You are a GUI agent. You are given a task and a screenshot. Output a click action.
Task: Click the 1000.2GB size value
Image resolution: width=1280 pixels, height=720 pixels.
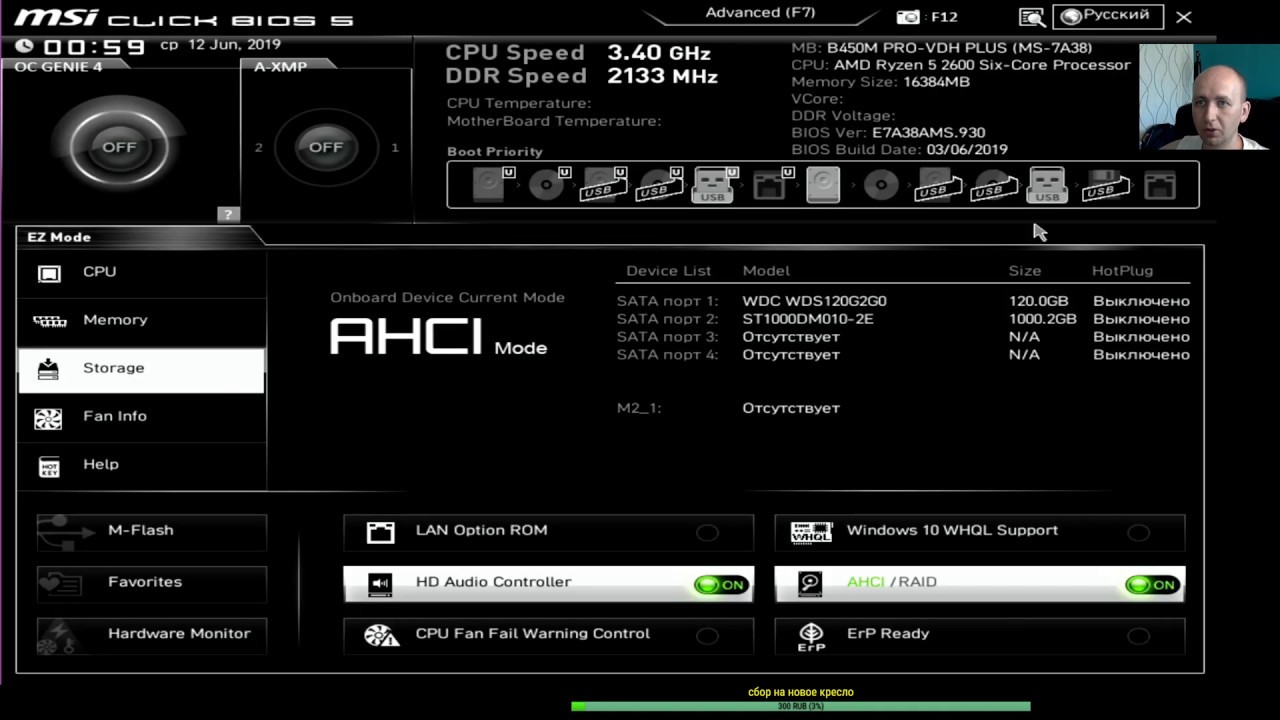(1042, 319)
